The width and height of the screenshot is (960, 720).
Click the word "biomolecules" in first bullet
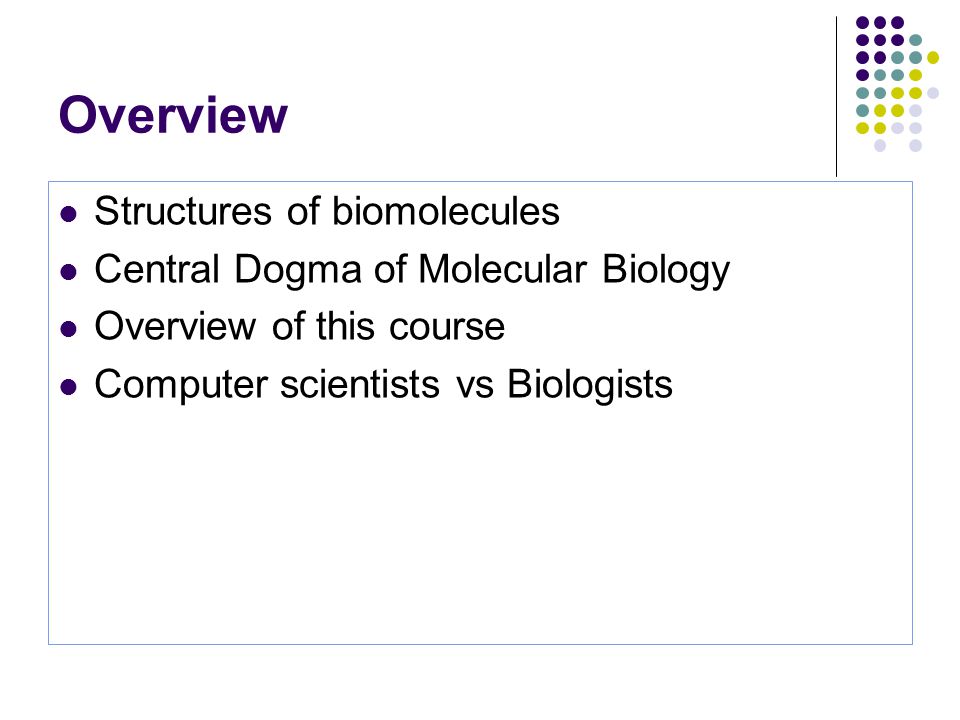pos(446,211)
